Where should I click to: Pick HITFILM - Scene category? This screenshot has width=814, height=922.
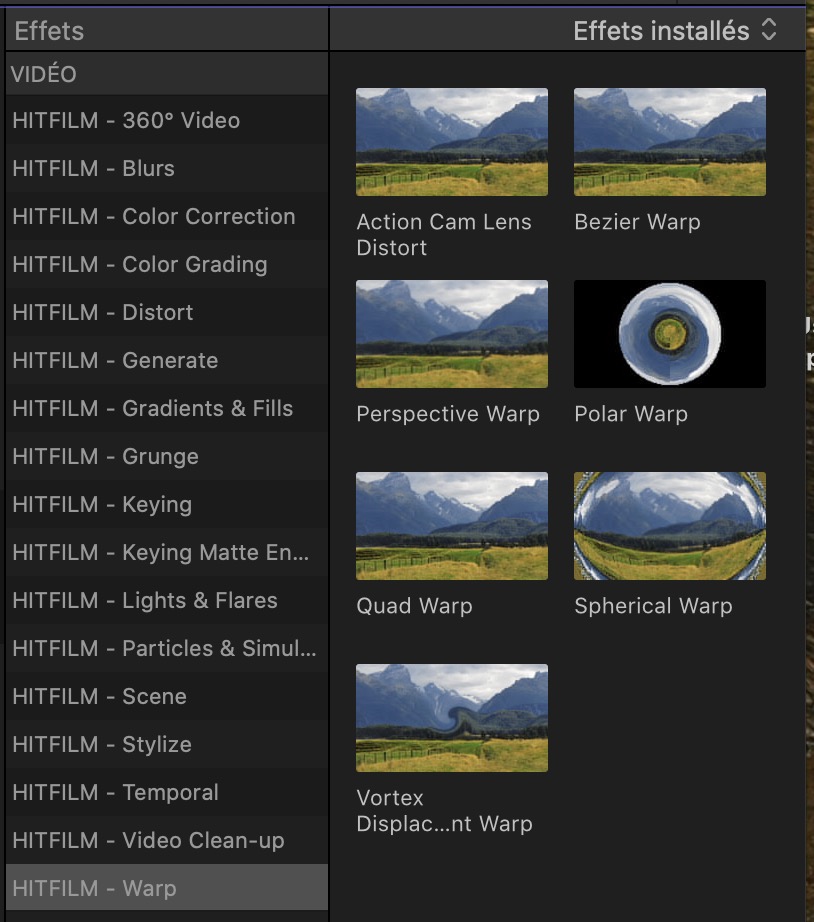(167, 696)
